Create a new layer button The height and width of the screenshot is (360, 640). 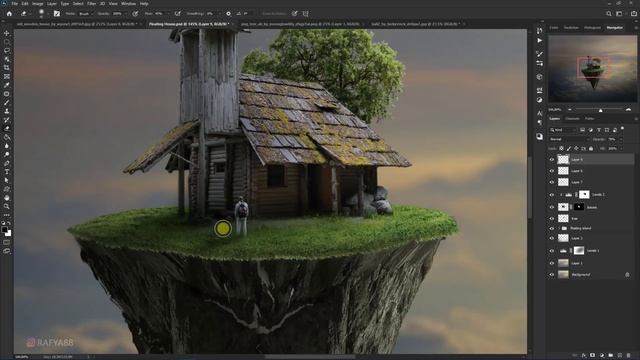tap(620, 356)
